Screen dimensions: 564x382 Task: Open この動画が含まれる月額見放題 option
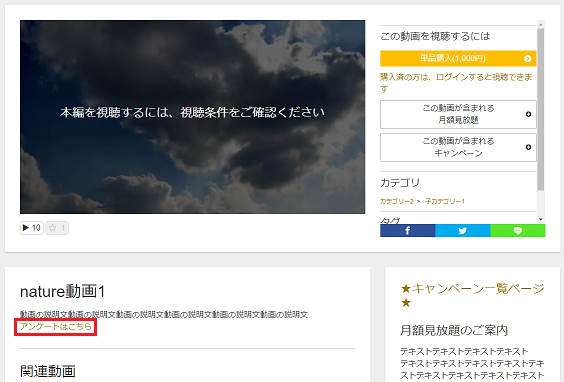click(x=458, y=114)
